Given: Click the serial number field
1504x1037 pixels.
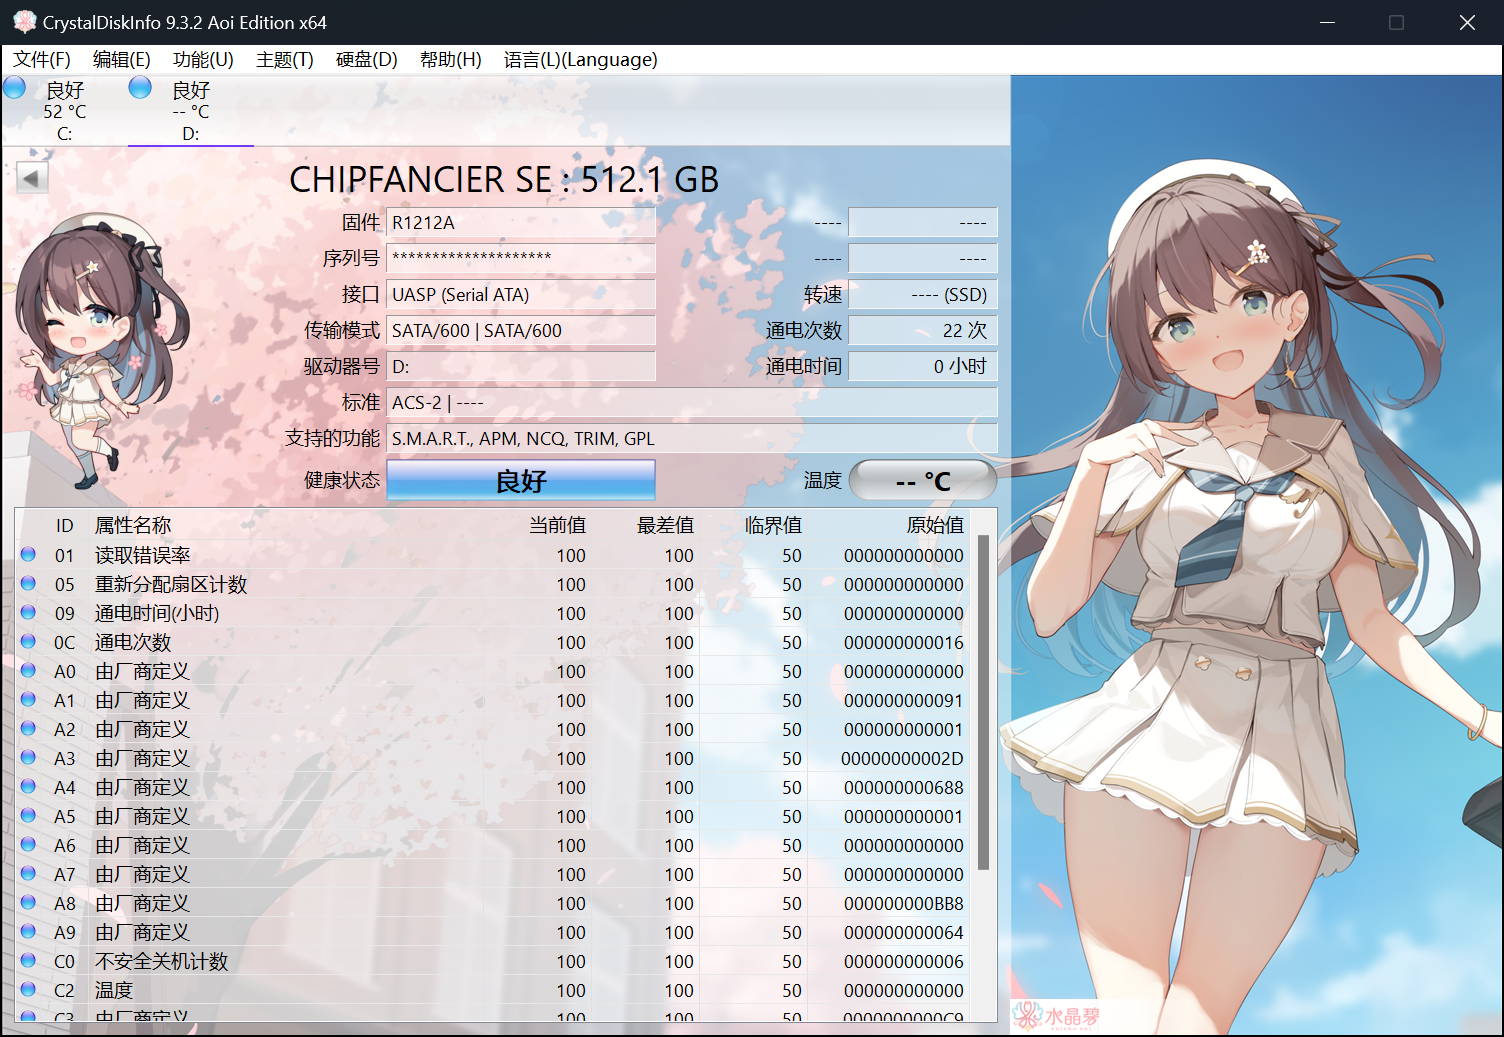Looking at the screenshot, I should [521, 259].
